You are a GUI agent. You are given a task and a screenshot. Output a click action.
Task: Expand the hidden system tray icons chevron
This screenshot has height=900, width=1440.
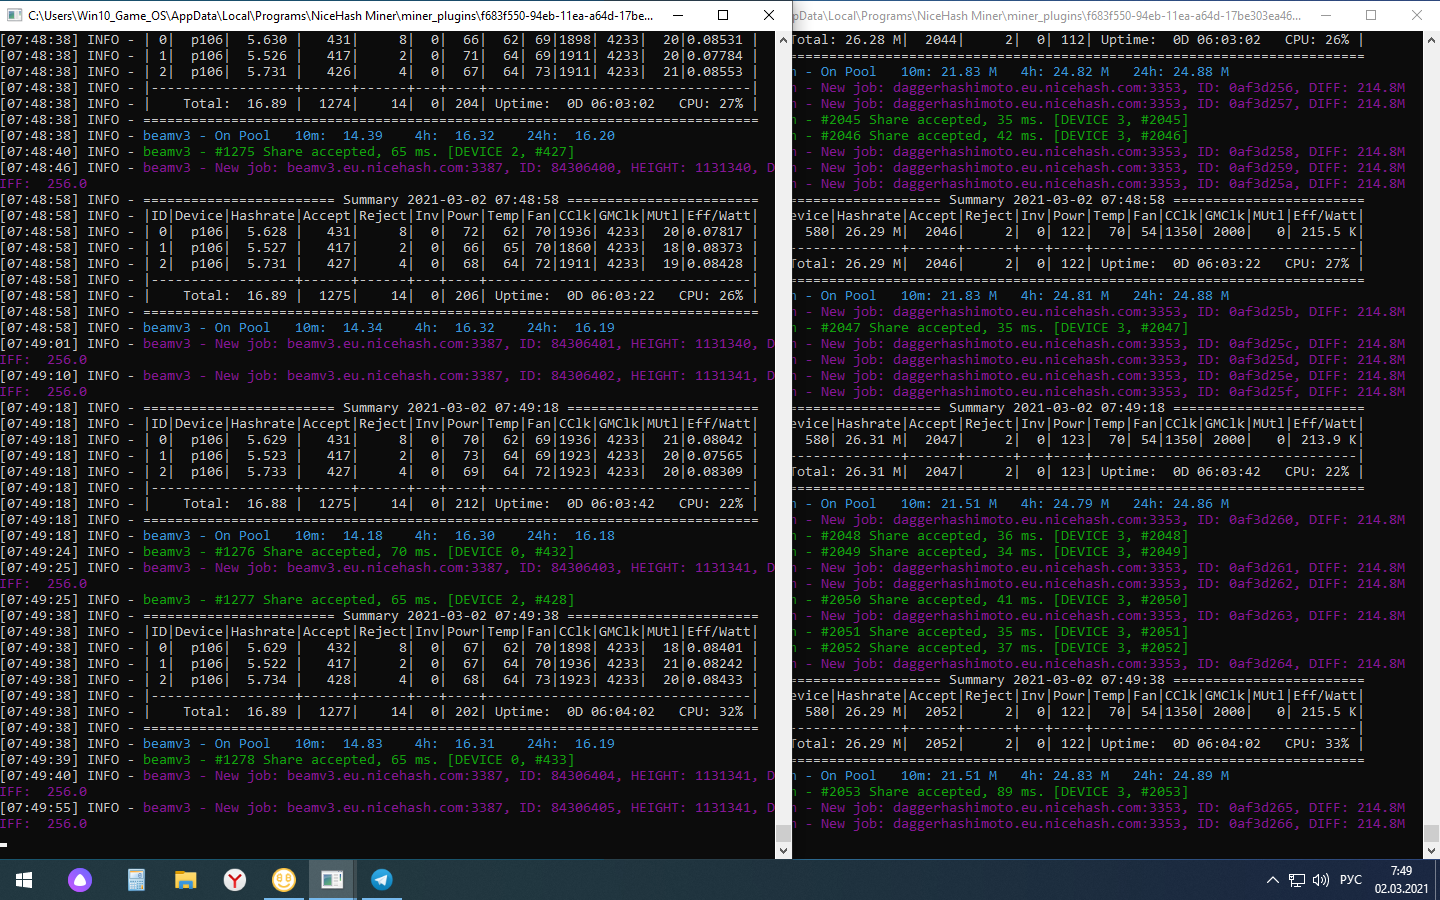tap(1272, 880)
